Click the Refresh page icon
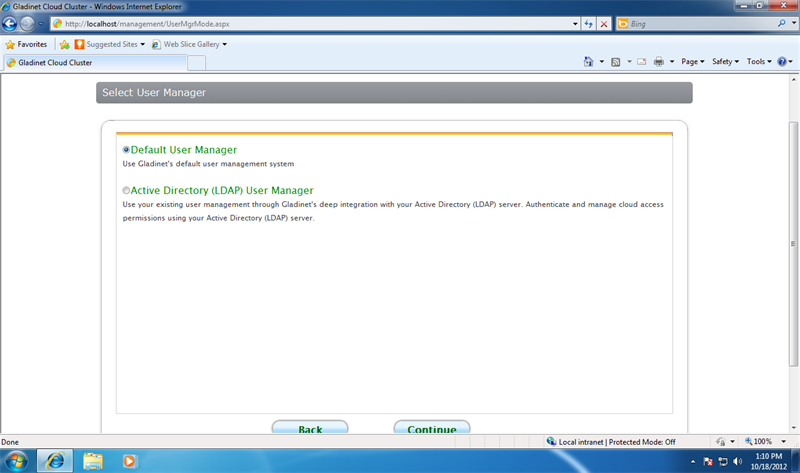 click(x=588, y=24)
